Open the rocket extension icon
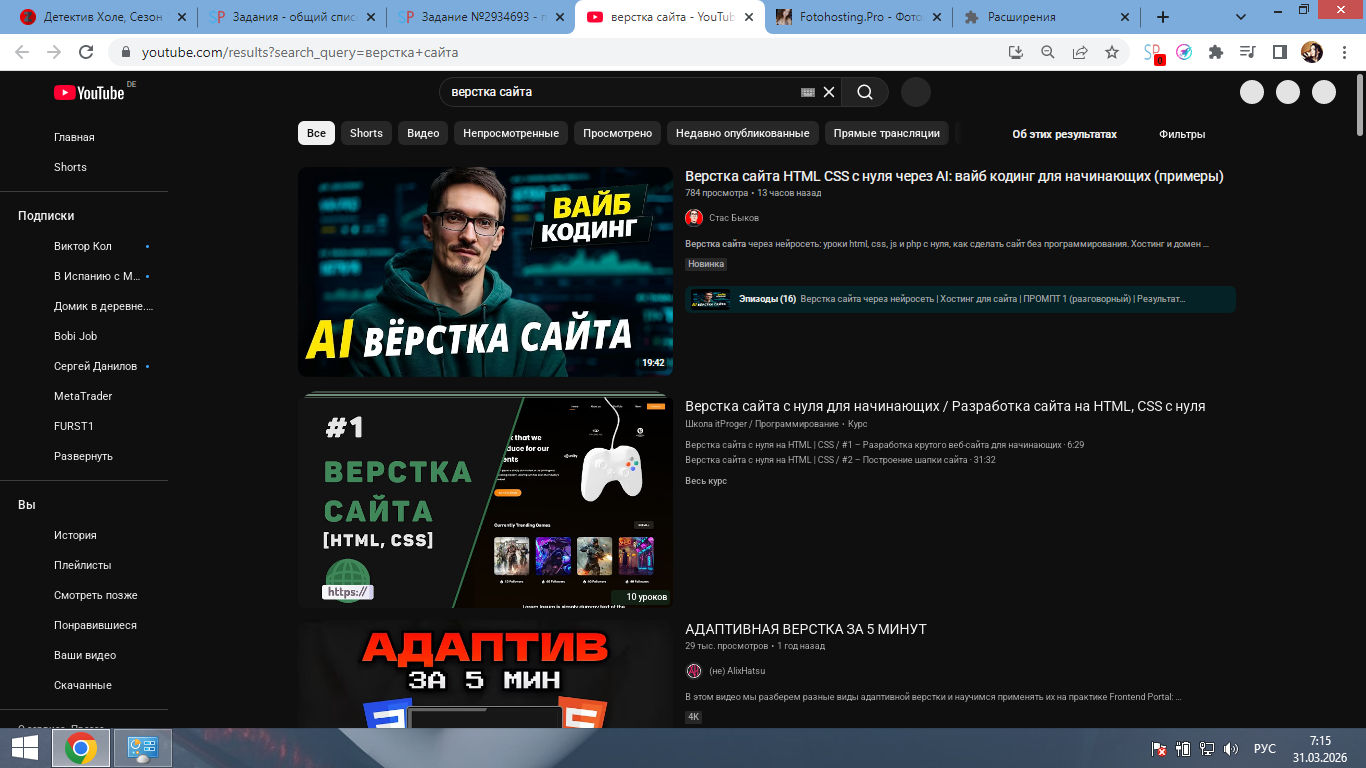 pyautogui.click(x=1184, y=52)
